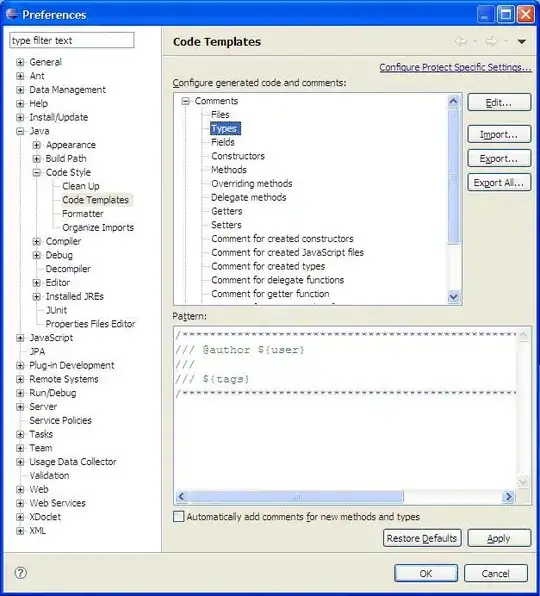
Task: Click the template list vertical scrollbar thumb
Action: (453, 177)
